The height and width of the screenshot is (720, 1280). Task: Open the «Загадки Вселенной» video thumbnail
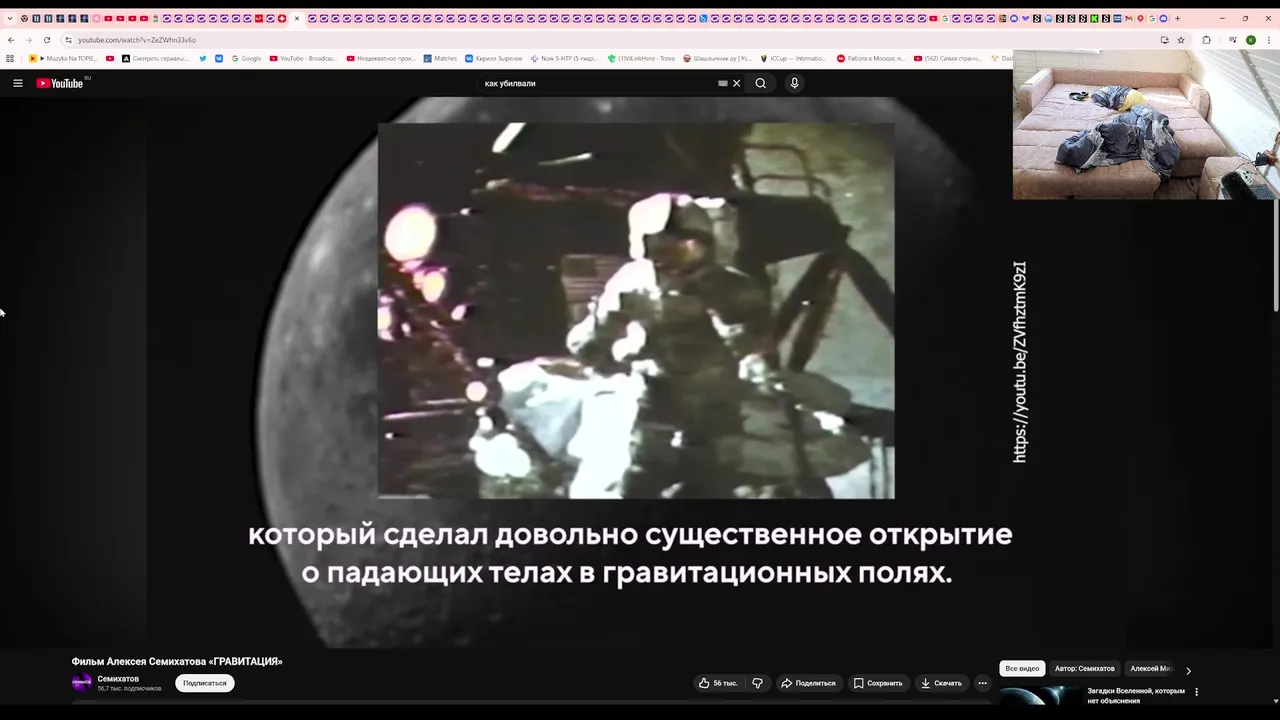pyautogui.click(x=1040, y=697)
